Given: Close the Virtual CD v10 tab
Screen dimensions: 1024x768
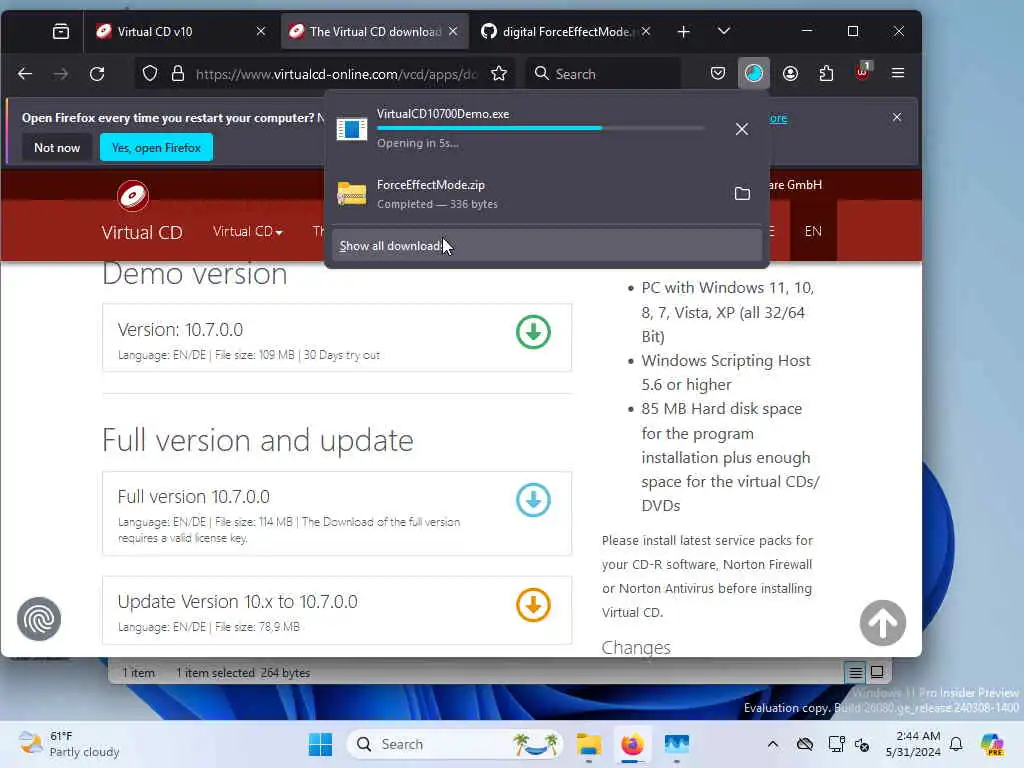Looking at the screenshot, I should point(261,31).
